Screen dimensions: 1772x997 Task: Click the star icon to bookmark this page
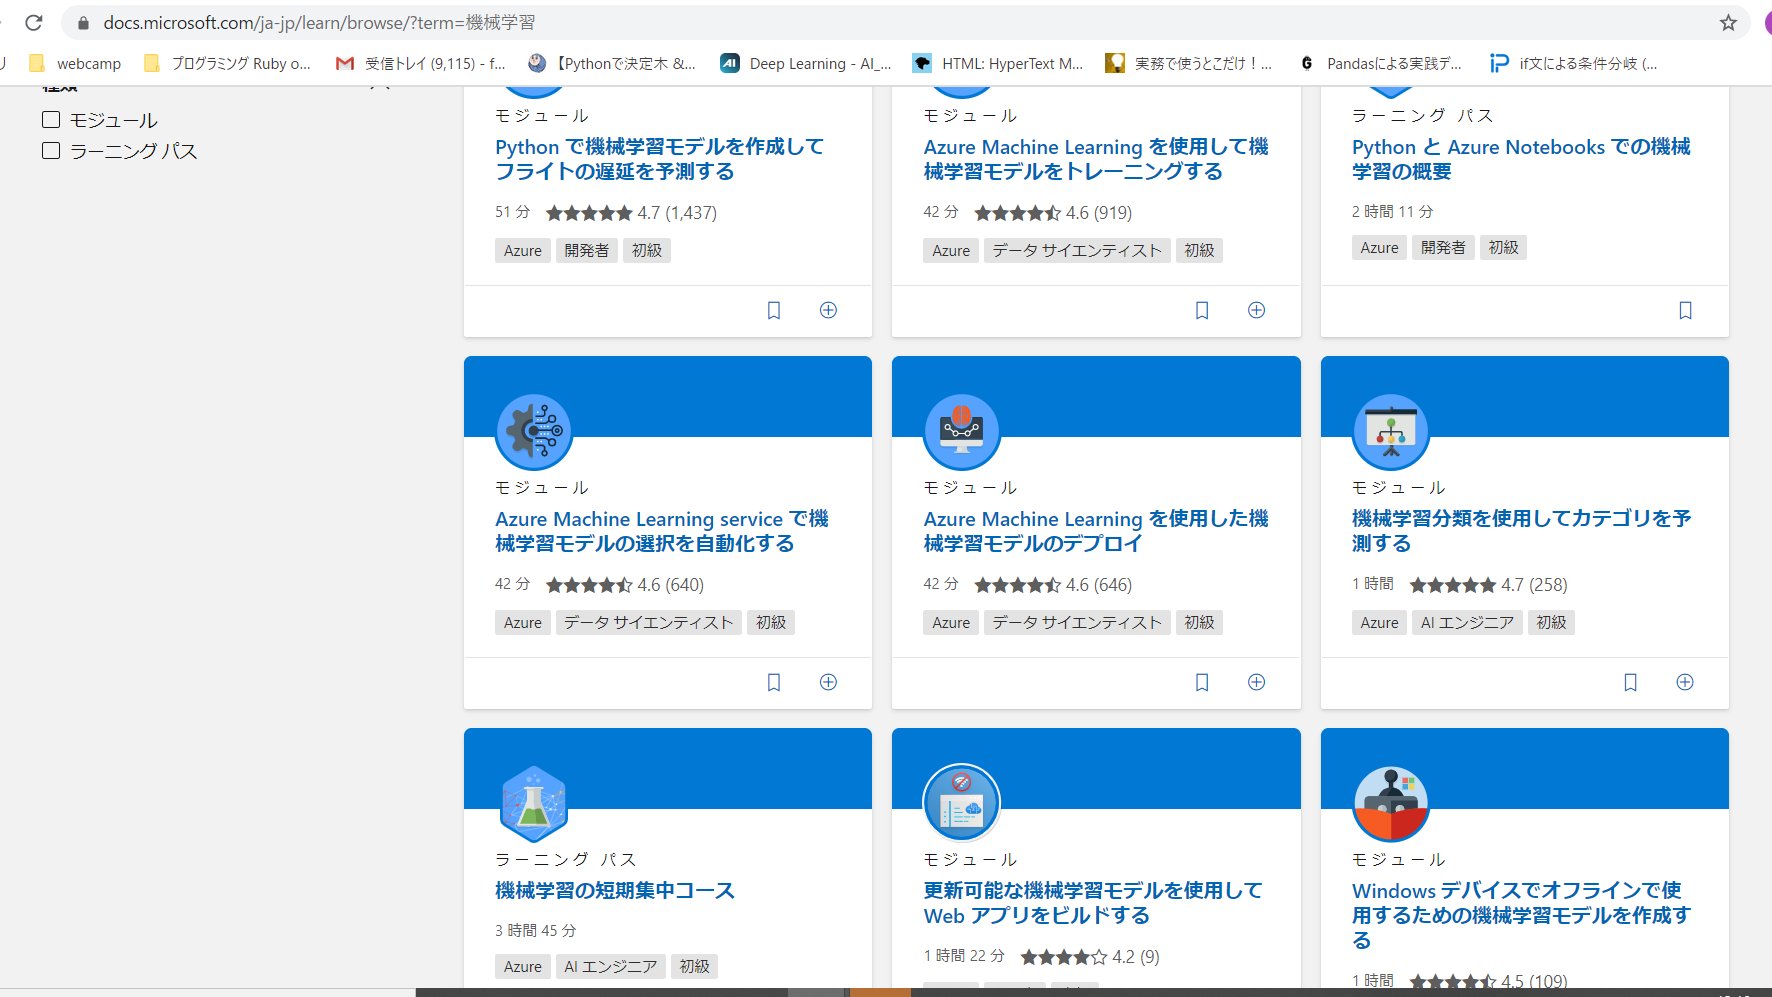(1727, 21)
